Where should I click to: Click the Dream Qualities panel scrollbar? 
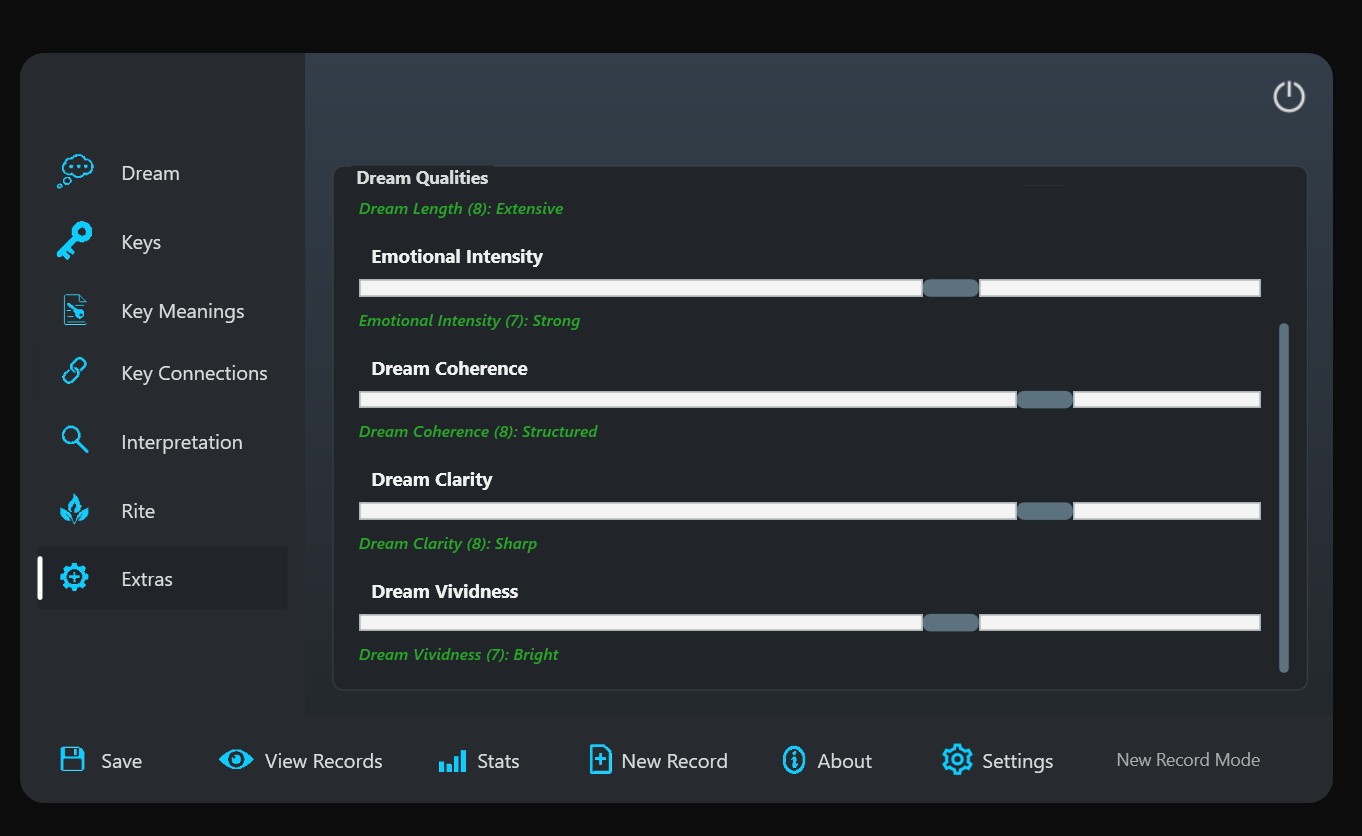click(1284, 497)
